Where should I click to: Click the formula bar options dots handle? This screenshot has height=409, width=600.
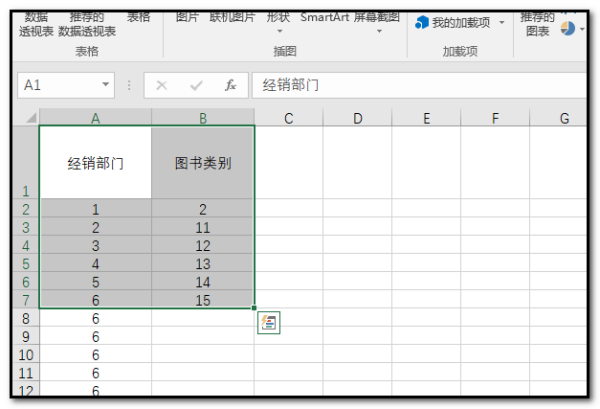coord(129,85)
